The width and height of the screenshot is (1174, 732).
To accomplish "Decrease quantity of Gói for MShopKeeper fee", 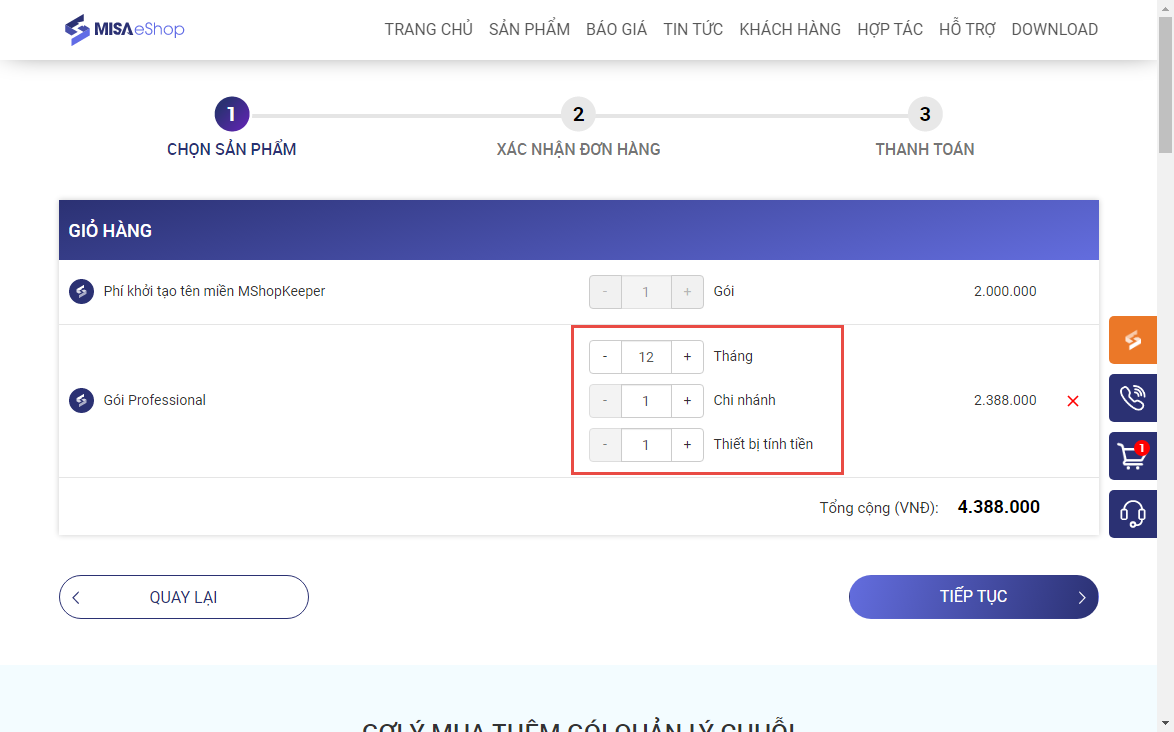I will 605,292.
